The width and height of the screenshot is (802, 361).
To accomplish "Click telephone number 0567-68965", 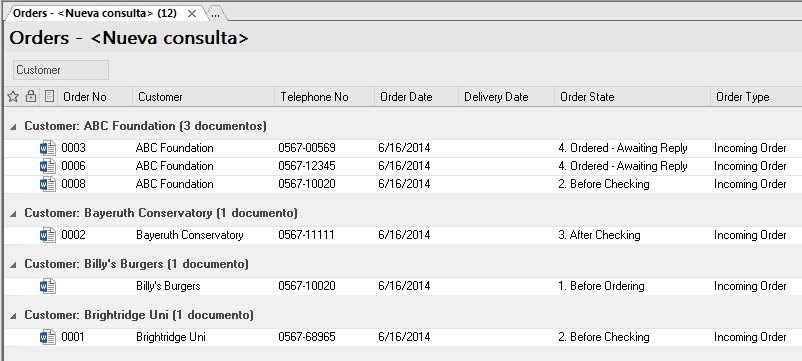I will coord(307,337).
